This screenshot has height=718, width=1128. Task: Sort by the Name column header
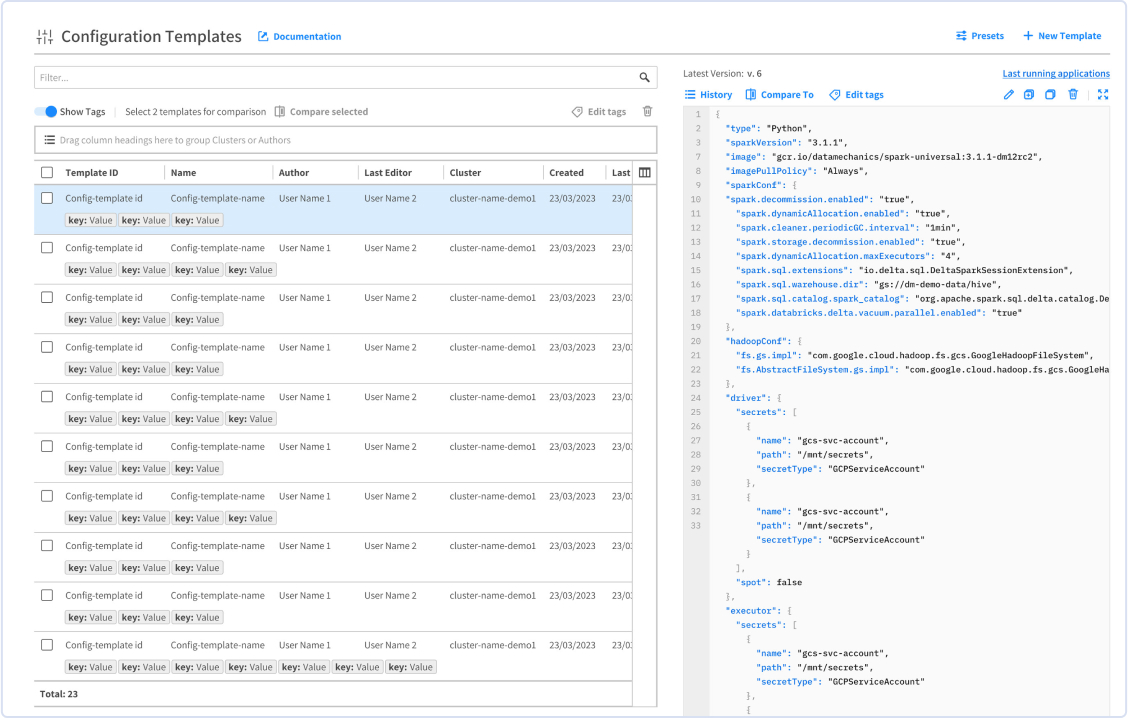[183, 173]
